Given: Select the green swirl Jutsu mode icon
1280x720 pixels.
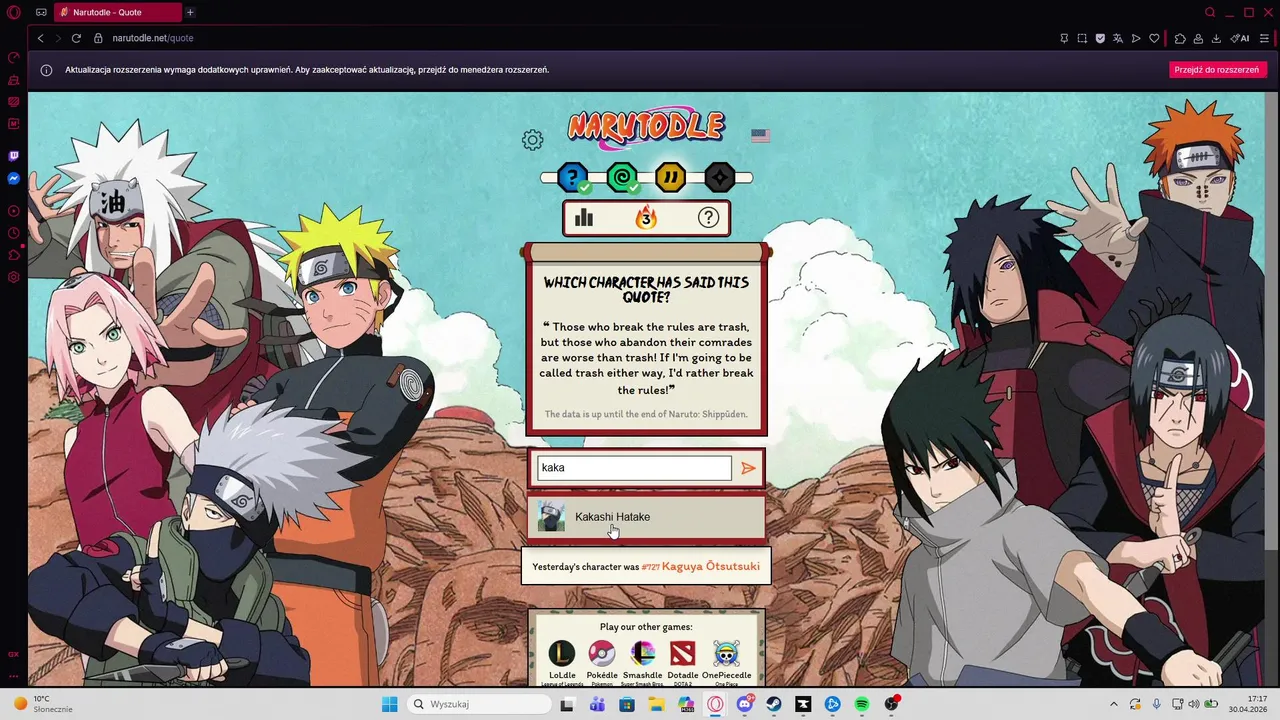Looking at the screenshot, I should [x=622, y=179].
